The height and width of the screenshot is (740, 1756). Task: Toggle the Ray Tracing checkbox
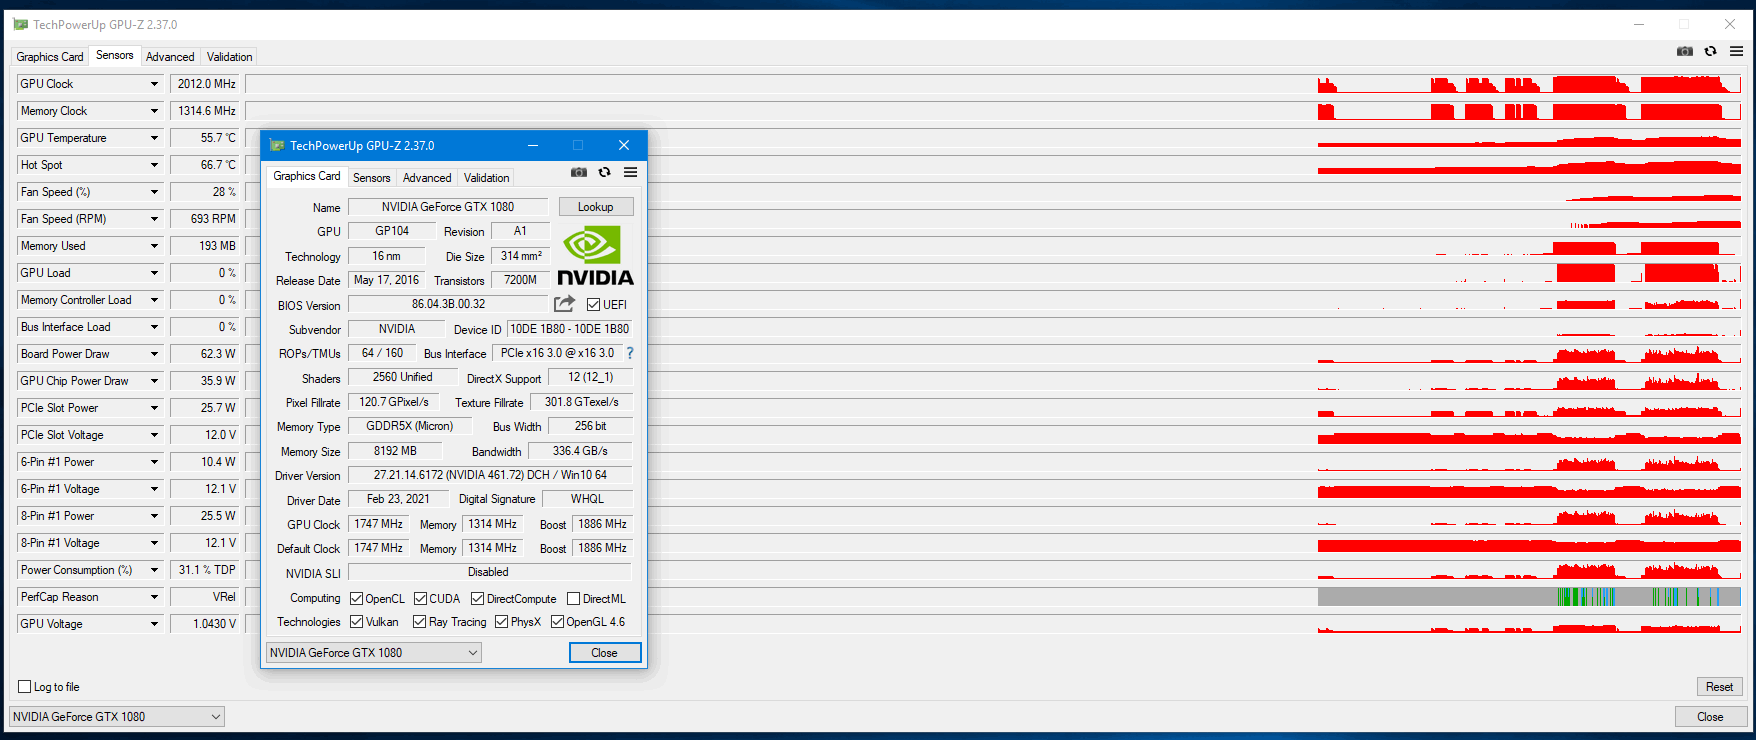(x=420, y=622)
